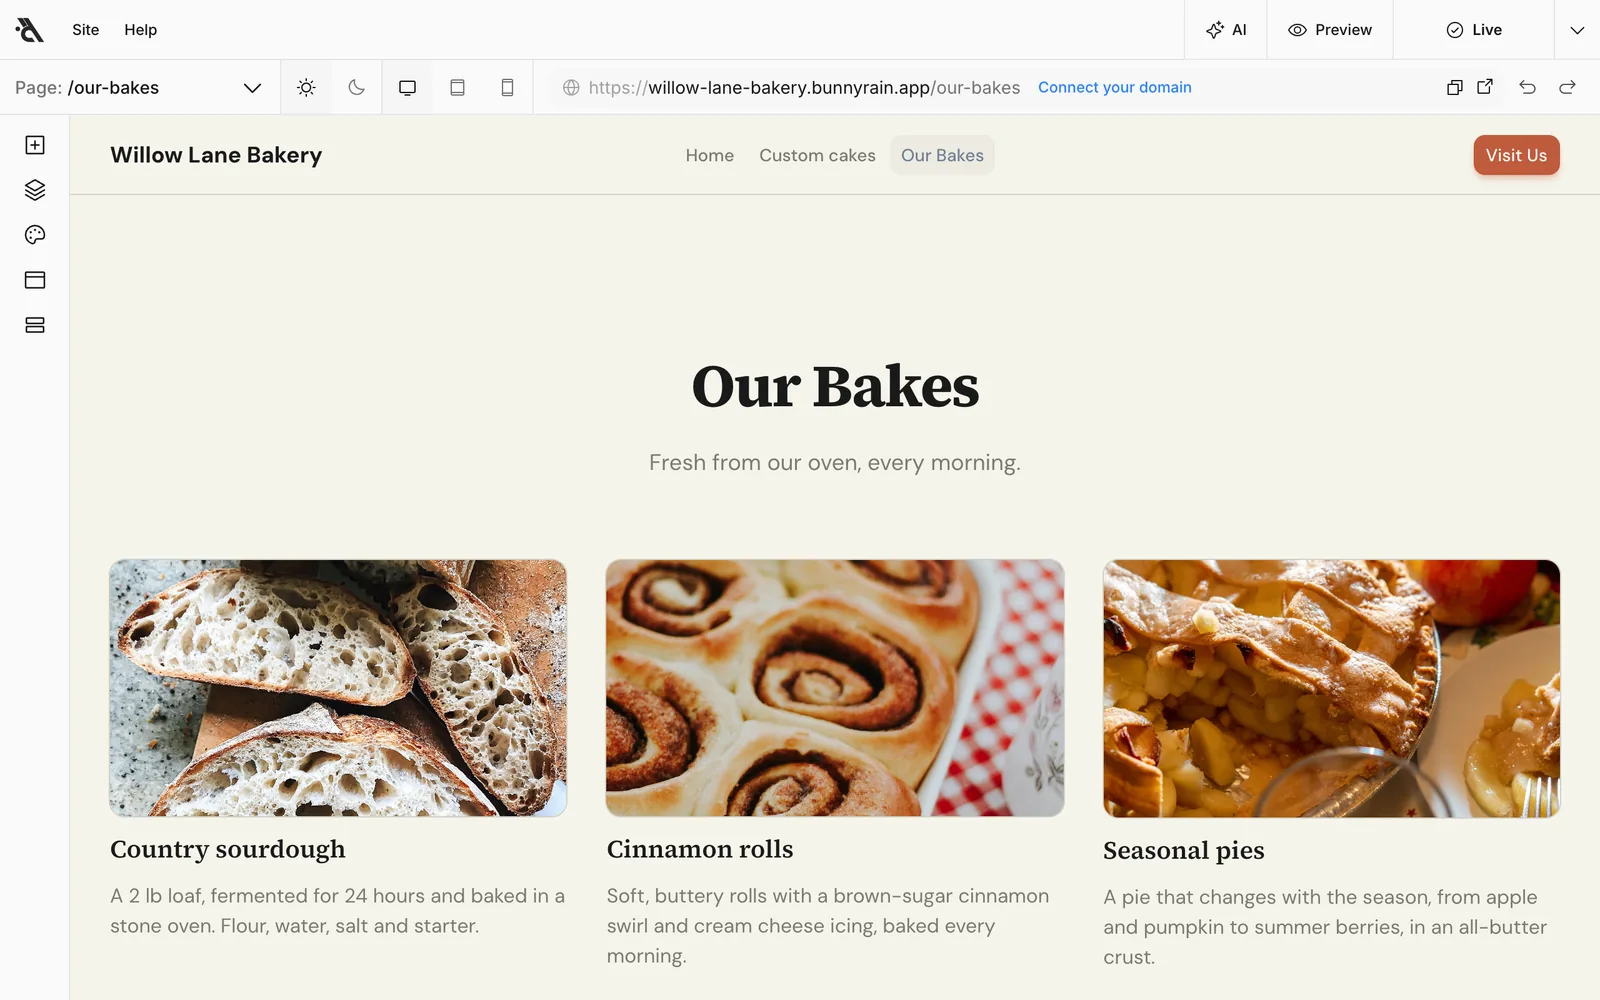Open the layers panel icon
The width and height of the screenshot is (1600, 1000).
[35, 190]
